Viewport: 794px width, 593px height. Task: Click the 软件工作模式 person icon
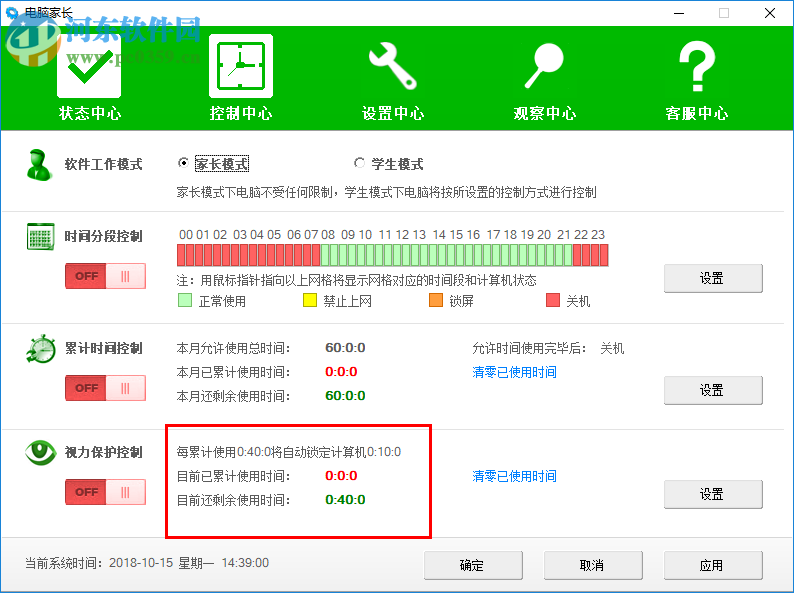pyautogui.click(x=39, y=165)
